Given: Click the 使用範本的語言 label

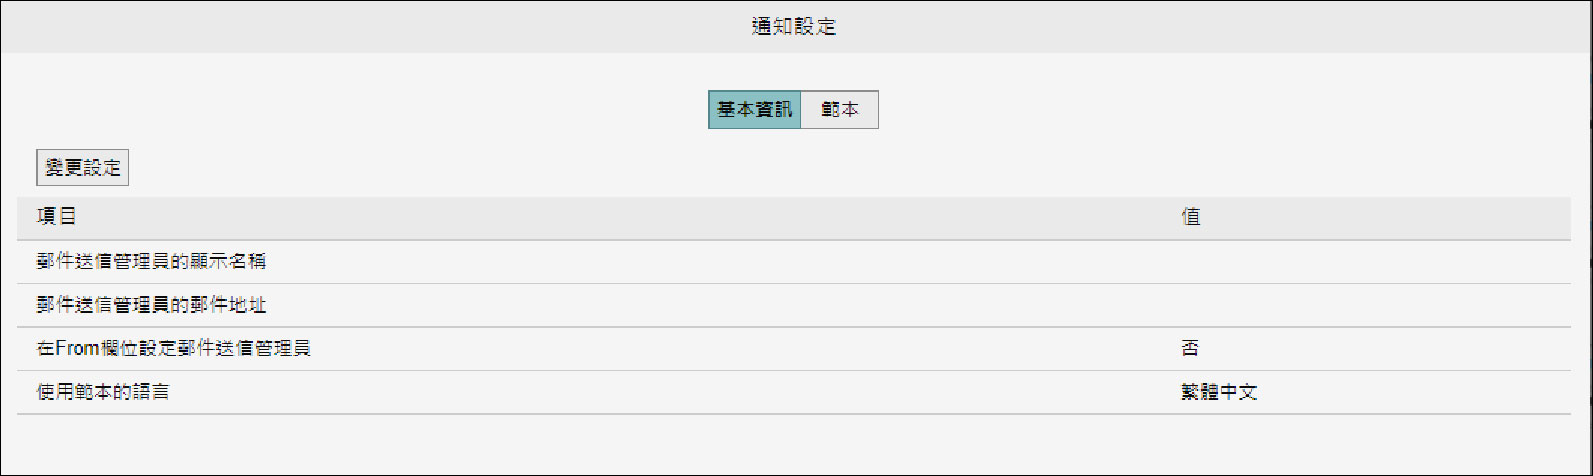Looking at the screenshot, I should (103, 392).
